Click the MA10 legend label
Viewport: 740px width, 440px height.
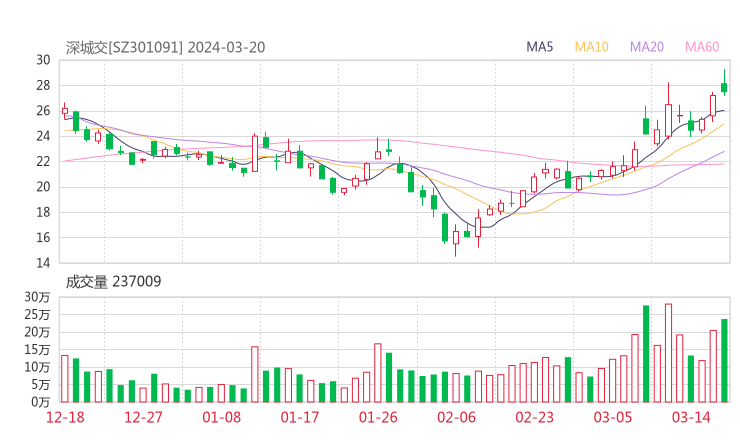pyautogui.click(x=591, y=47)
